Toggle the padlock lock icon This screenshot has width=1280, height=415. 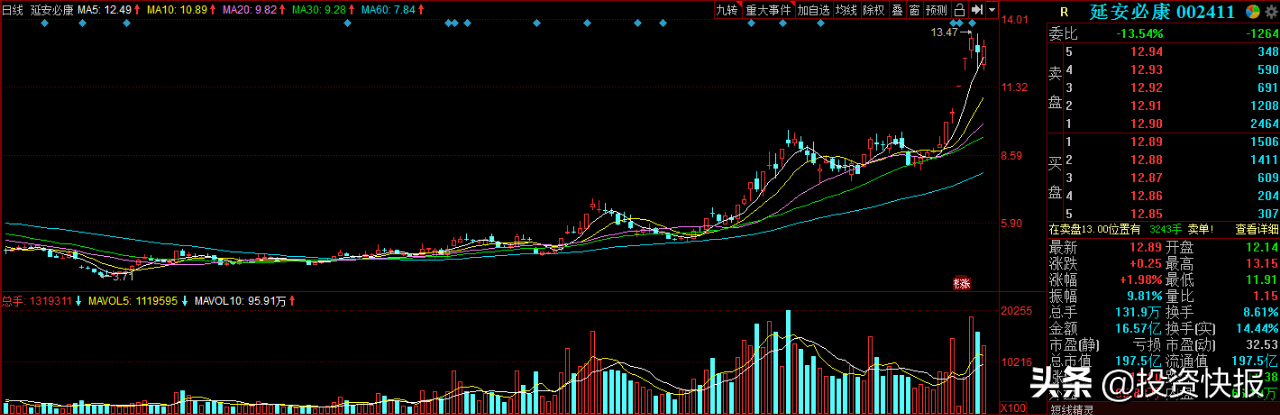pos(959,9)
